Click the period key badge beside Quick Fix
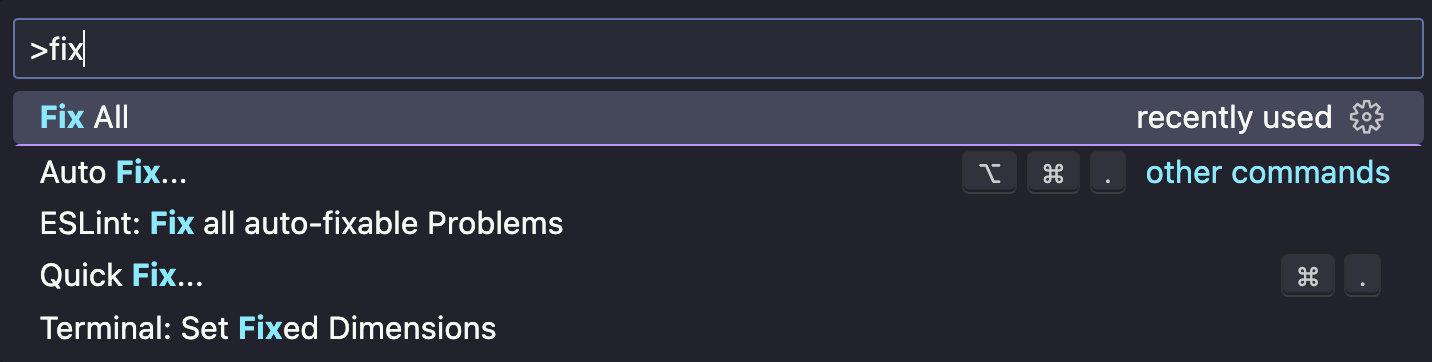 (x=1362, y=276)
